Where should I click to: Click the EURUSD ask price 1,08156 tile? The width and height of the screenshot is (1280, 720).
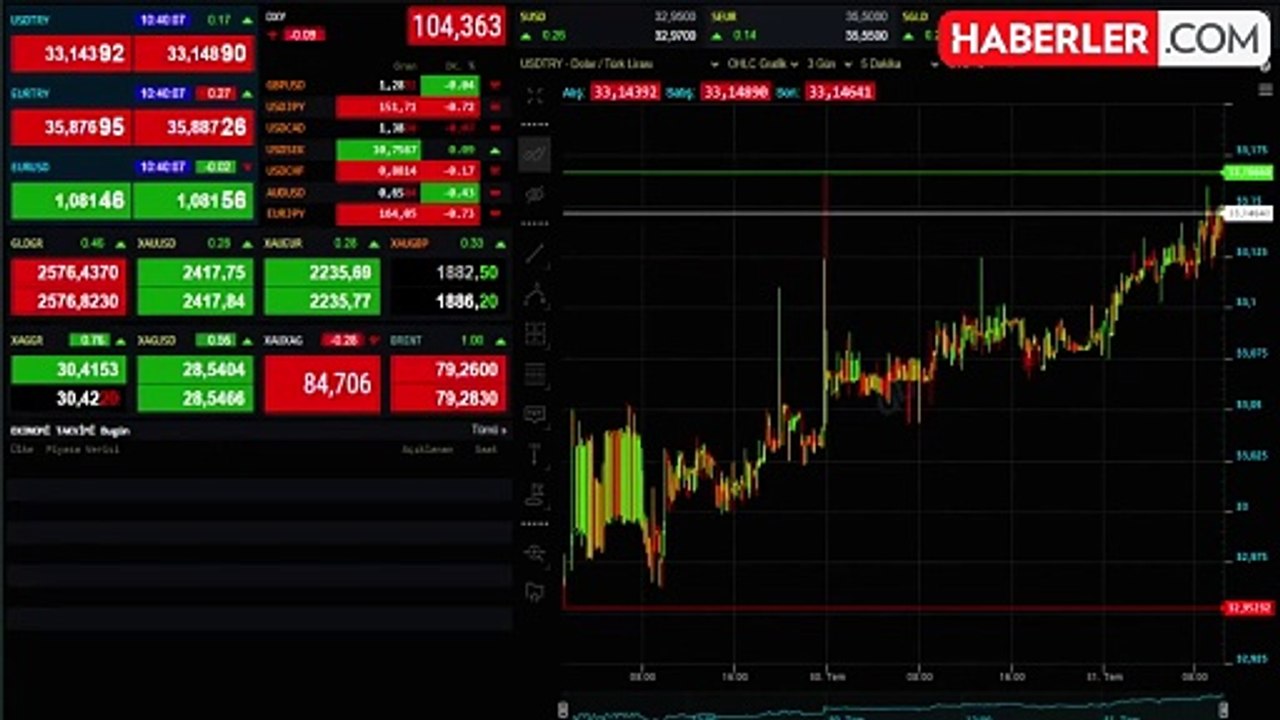[x=194, y=201]
